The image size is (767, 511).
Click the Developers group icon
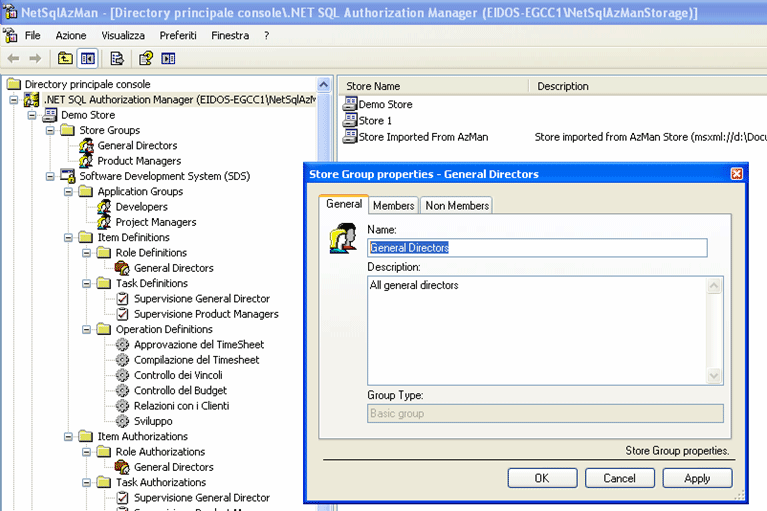coord(104,207)
